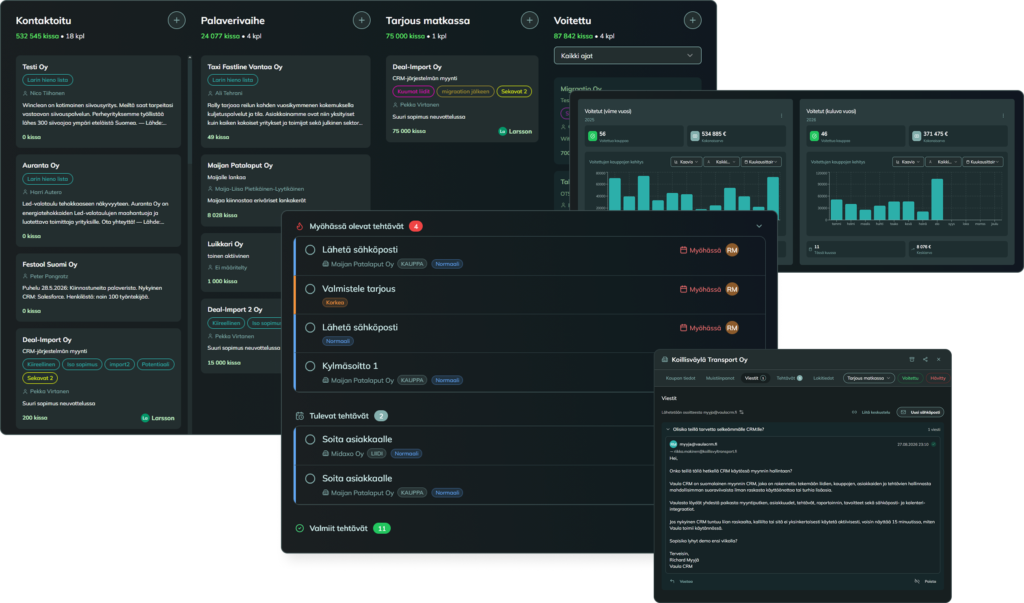Click Vastaa to reply to the email
This screenshot has height=603, width=1024.
(682, 581)
